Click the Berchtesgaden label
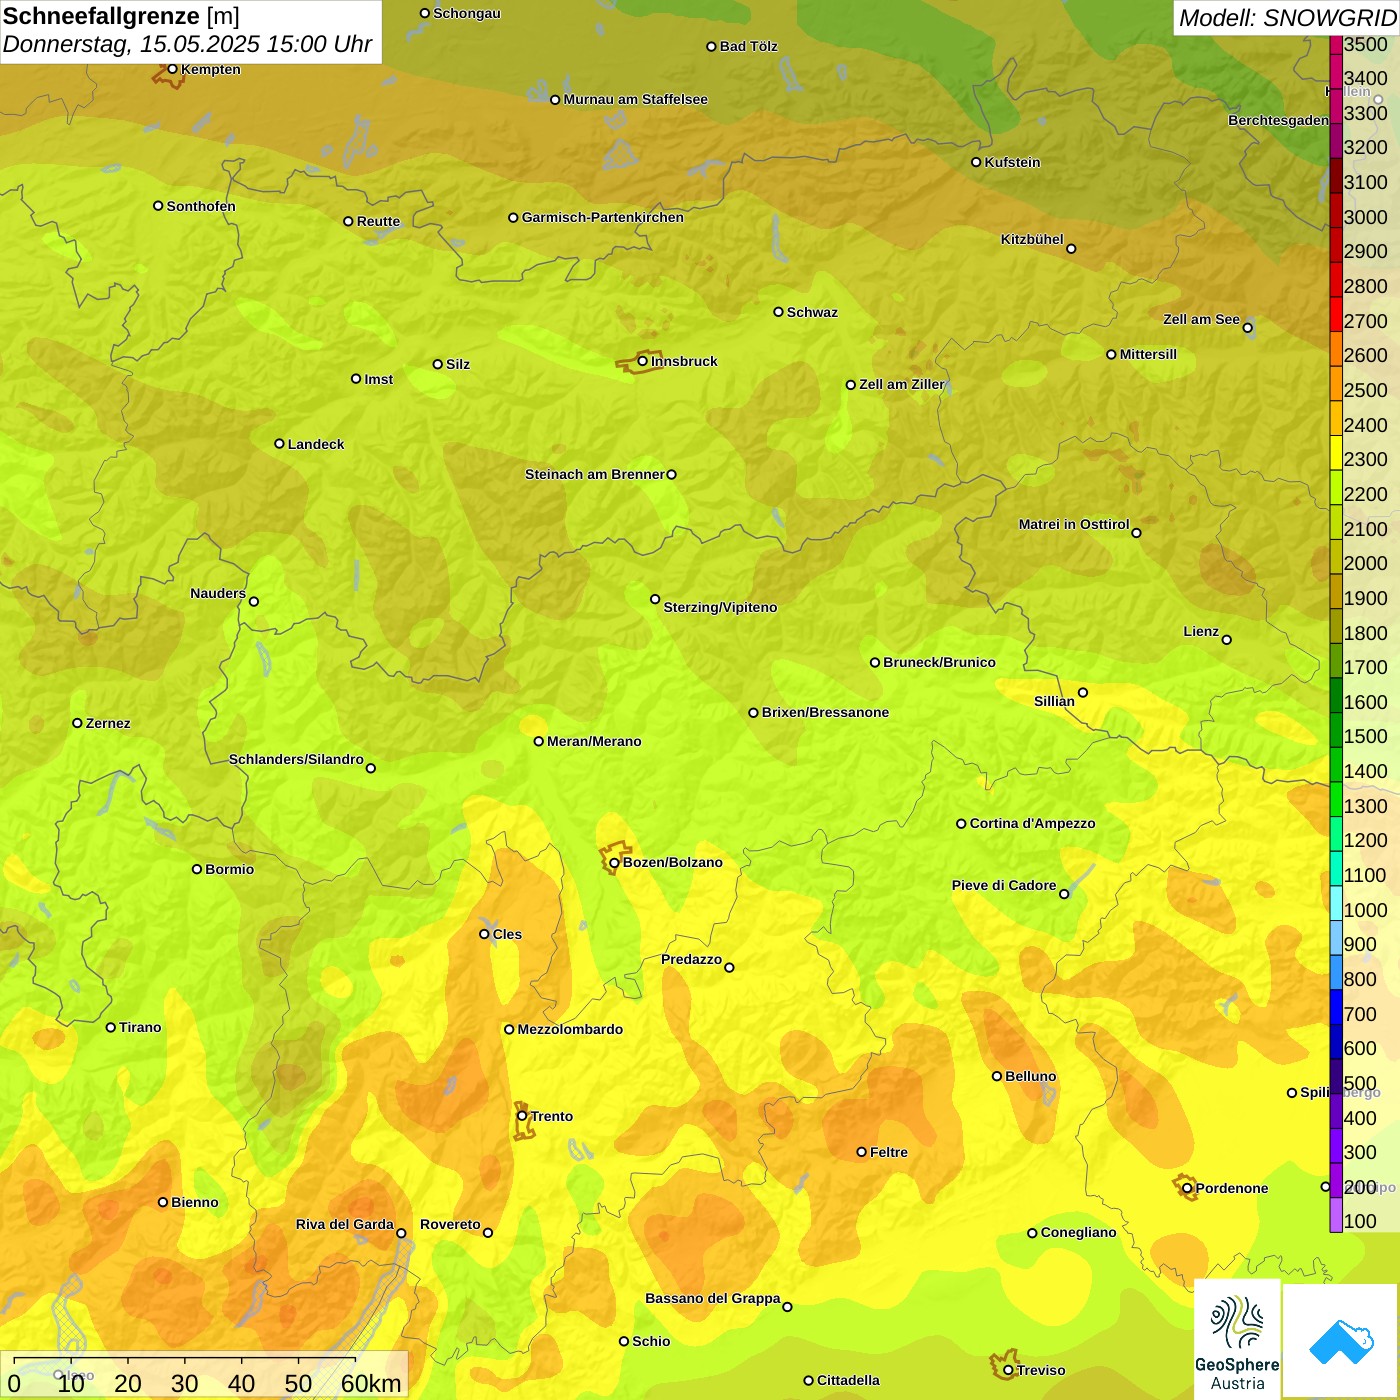The width and height of the screenshot is (1400, 1400). 1279,120
